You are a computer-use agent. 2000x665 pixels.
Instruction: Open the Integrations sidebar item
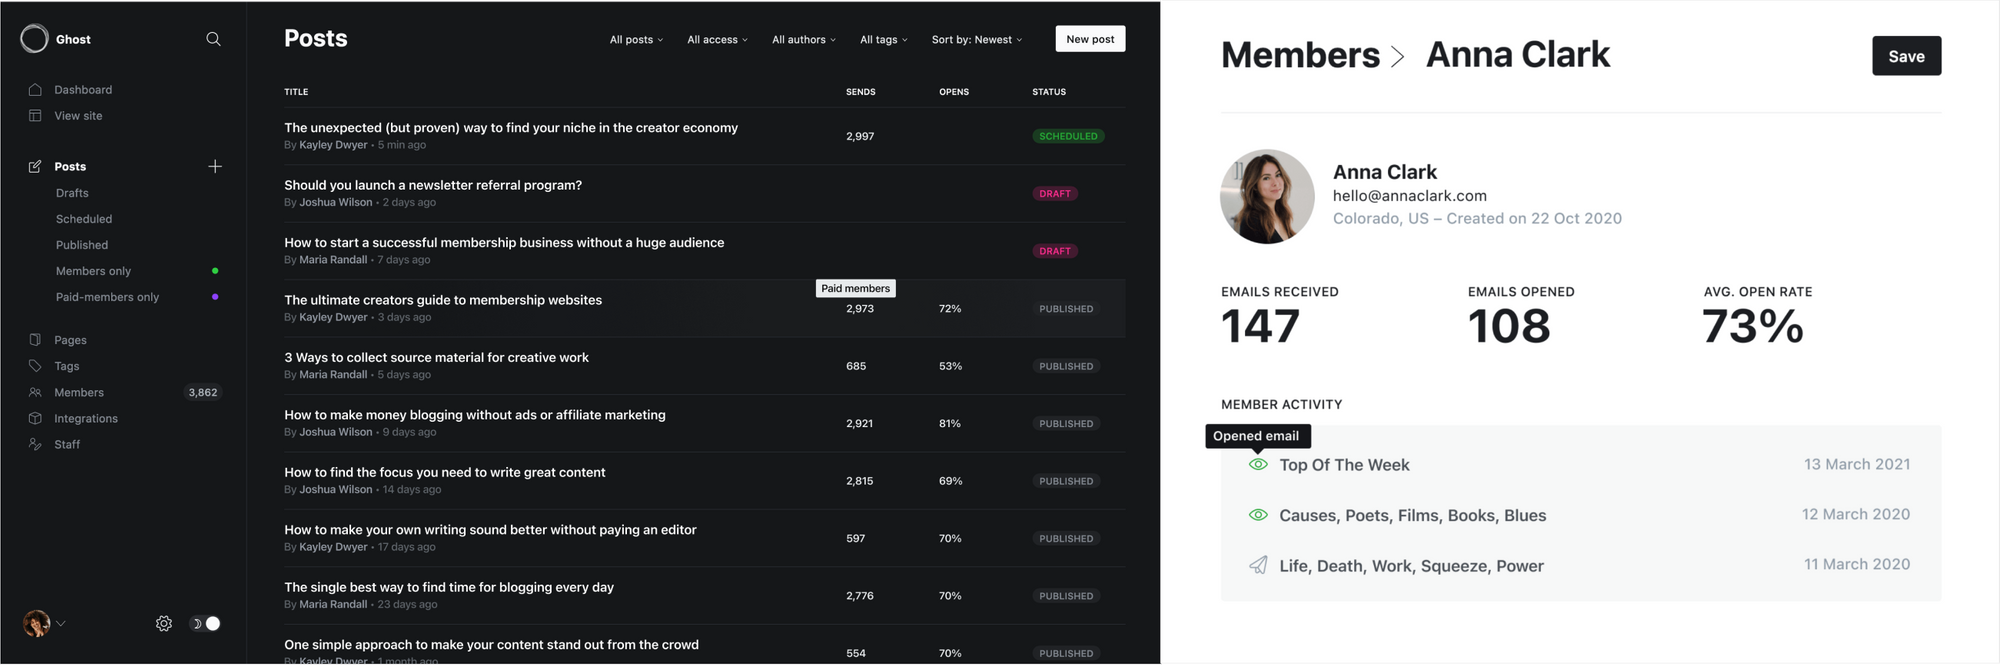86,419
